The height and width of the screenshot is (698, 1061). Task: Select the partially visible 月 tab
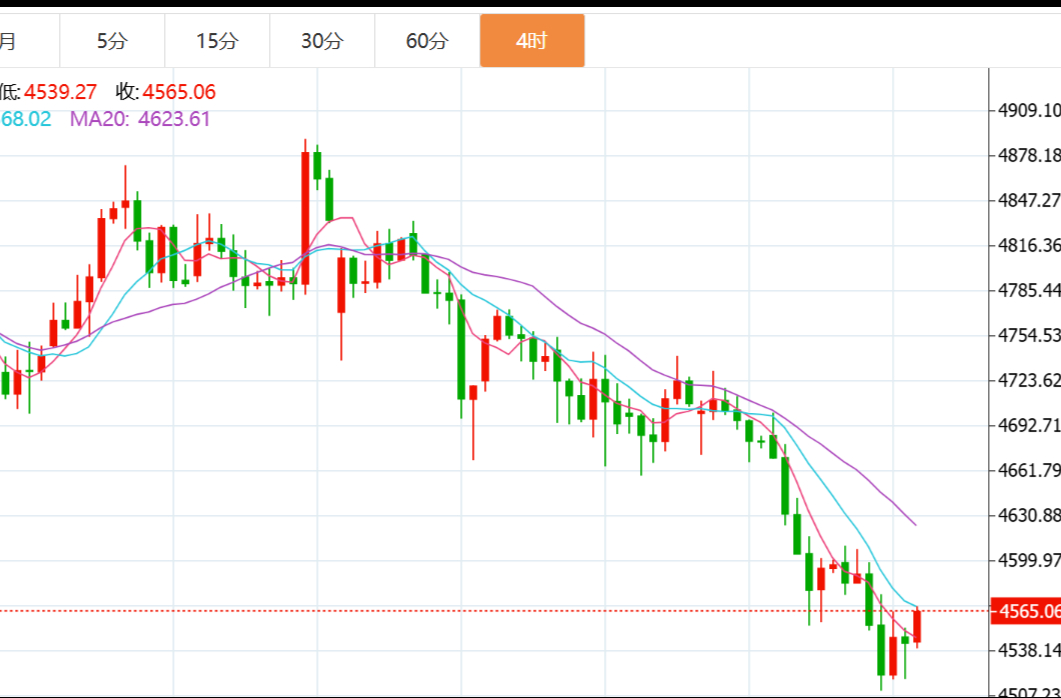[10, 41]
